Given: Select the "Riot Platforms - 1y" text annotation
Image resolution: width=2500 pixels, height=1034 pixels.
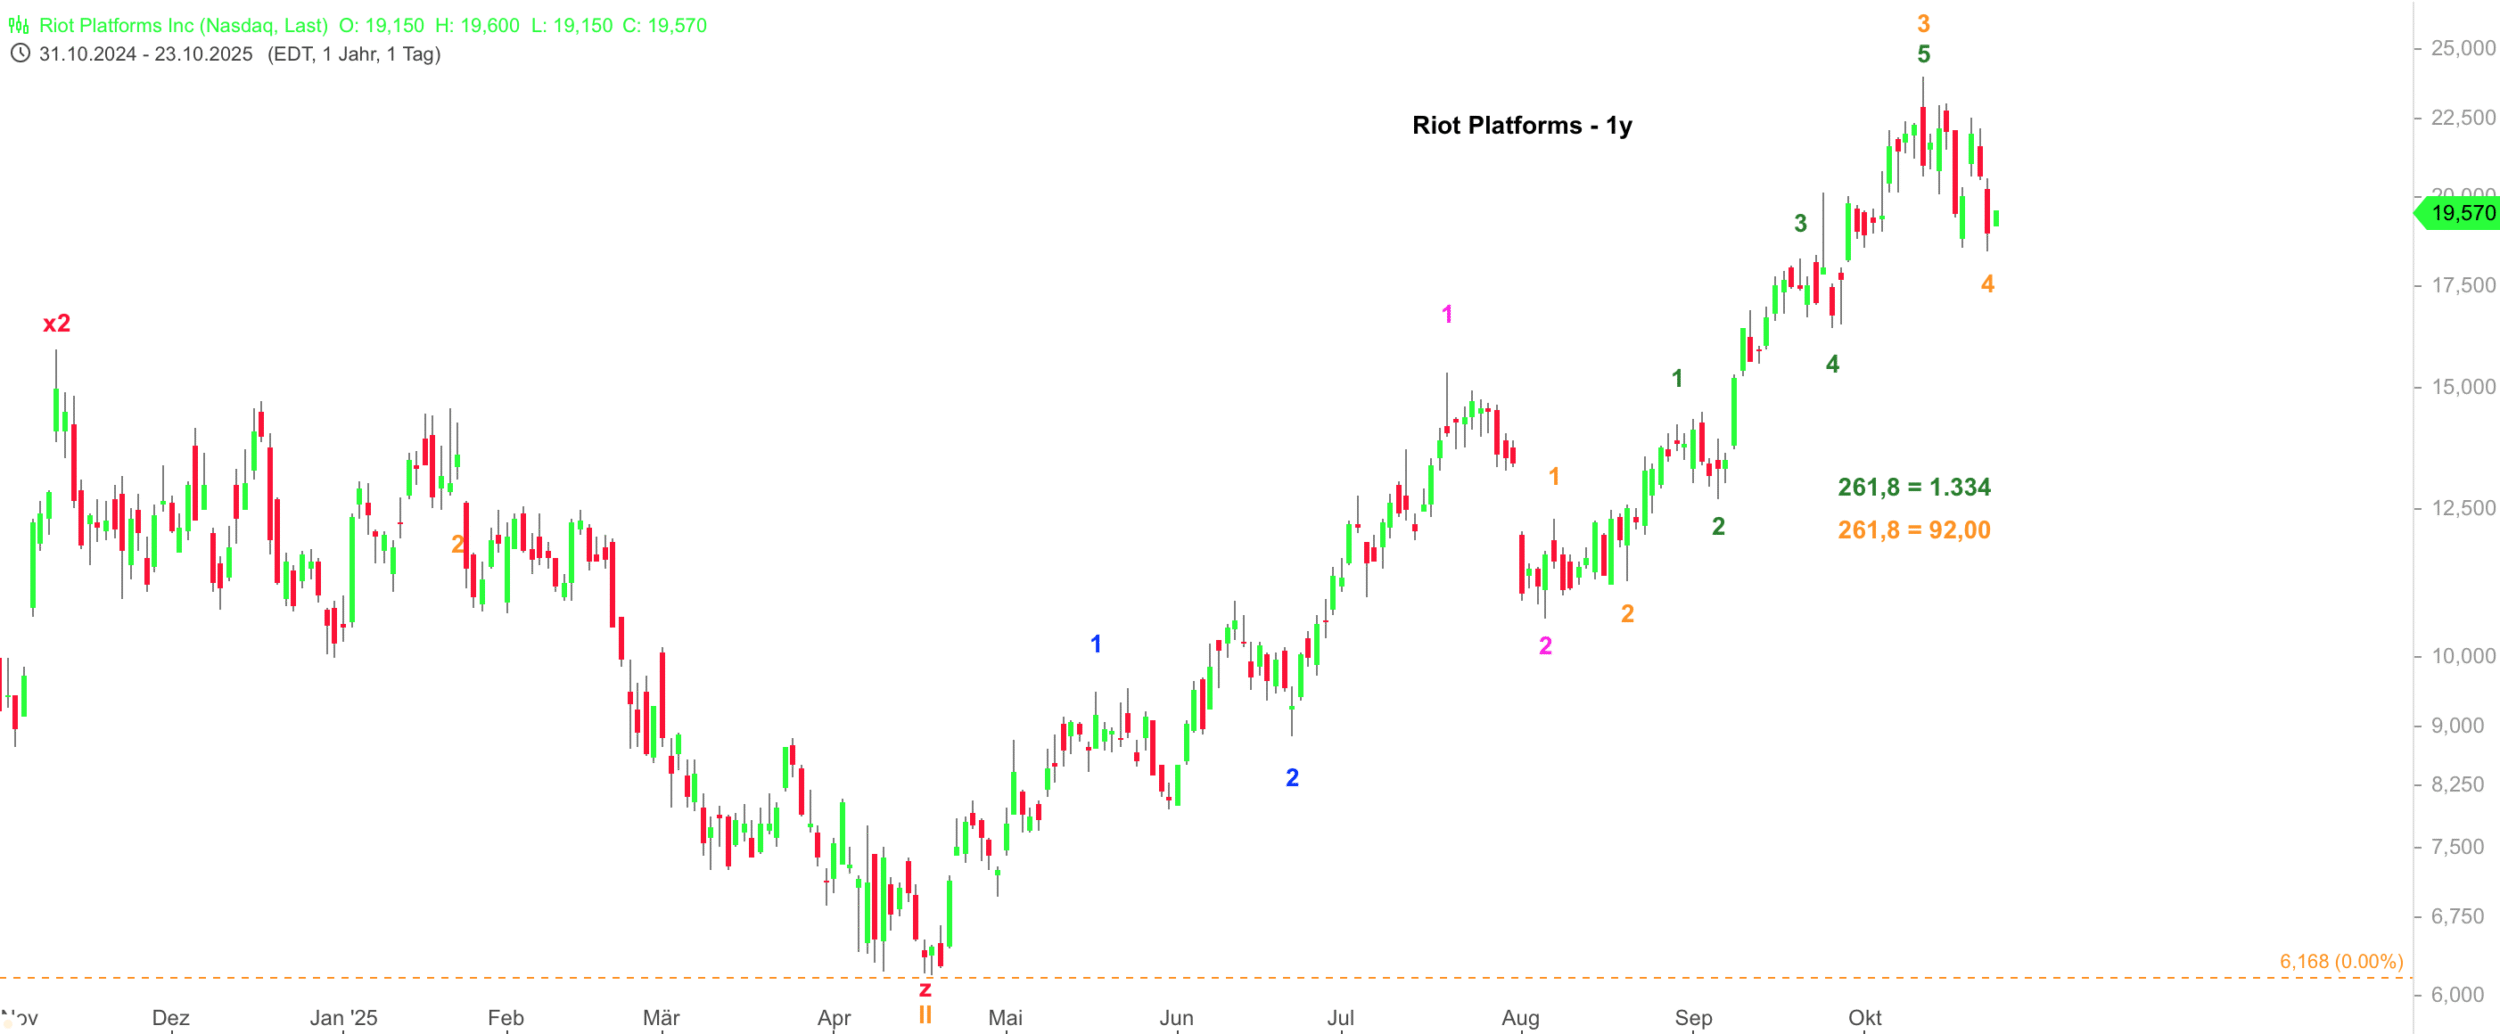Looking at the screenshot, I should click(1521, 125).
